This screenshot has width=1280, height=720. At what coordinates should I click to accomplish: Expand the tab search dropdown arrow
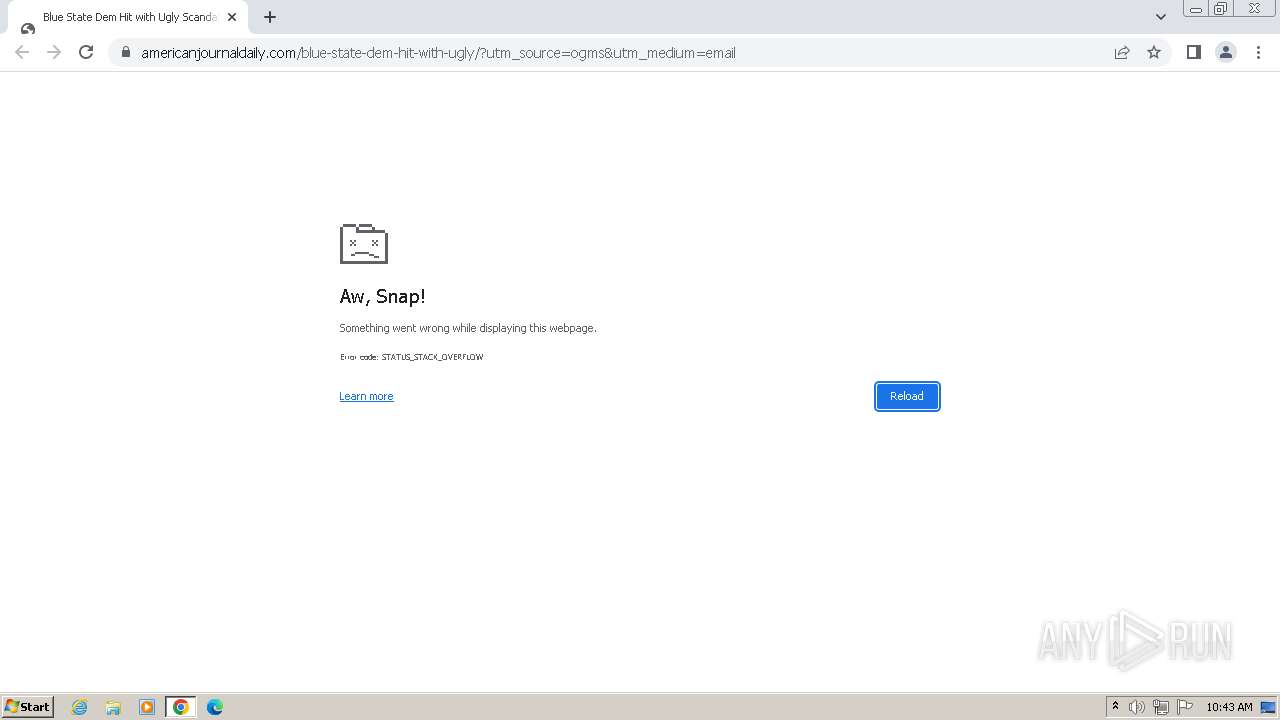[x=1160, y=17]
